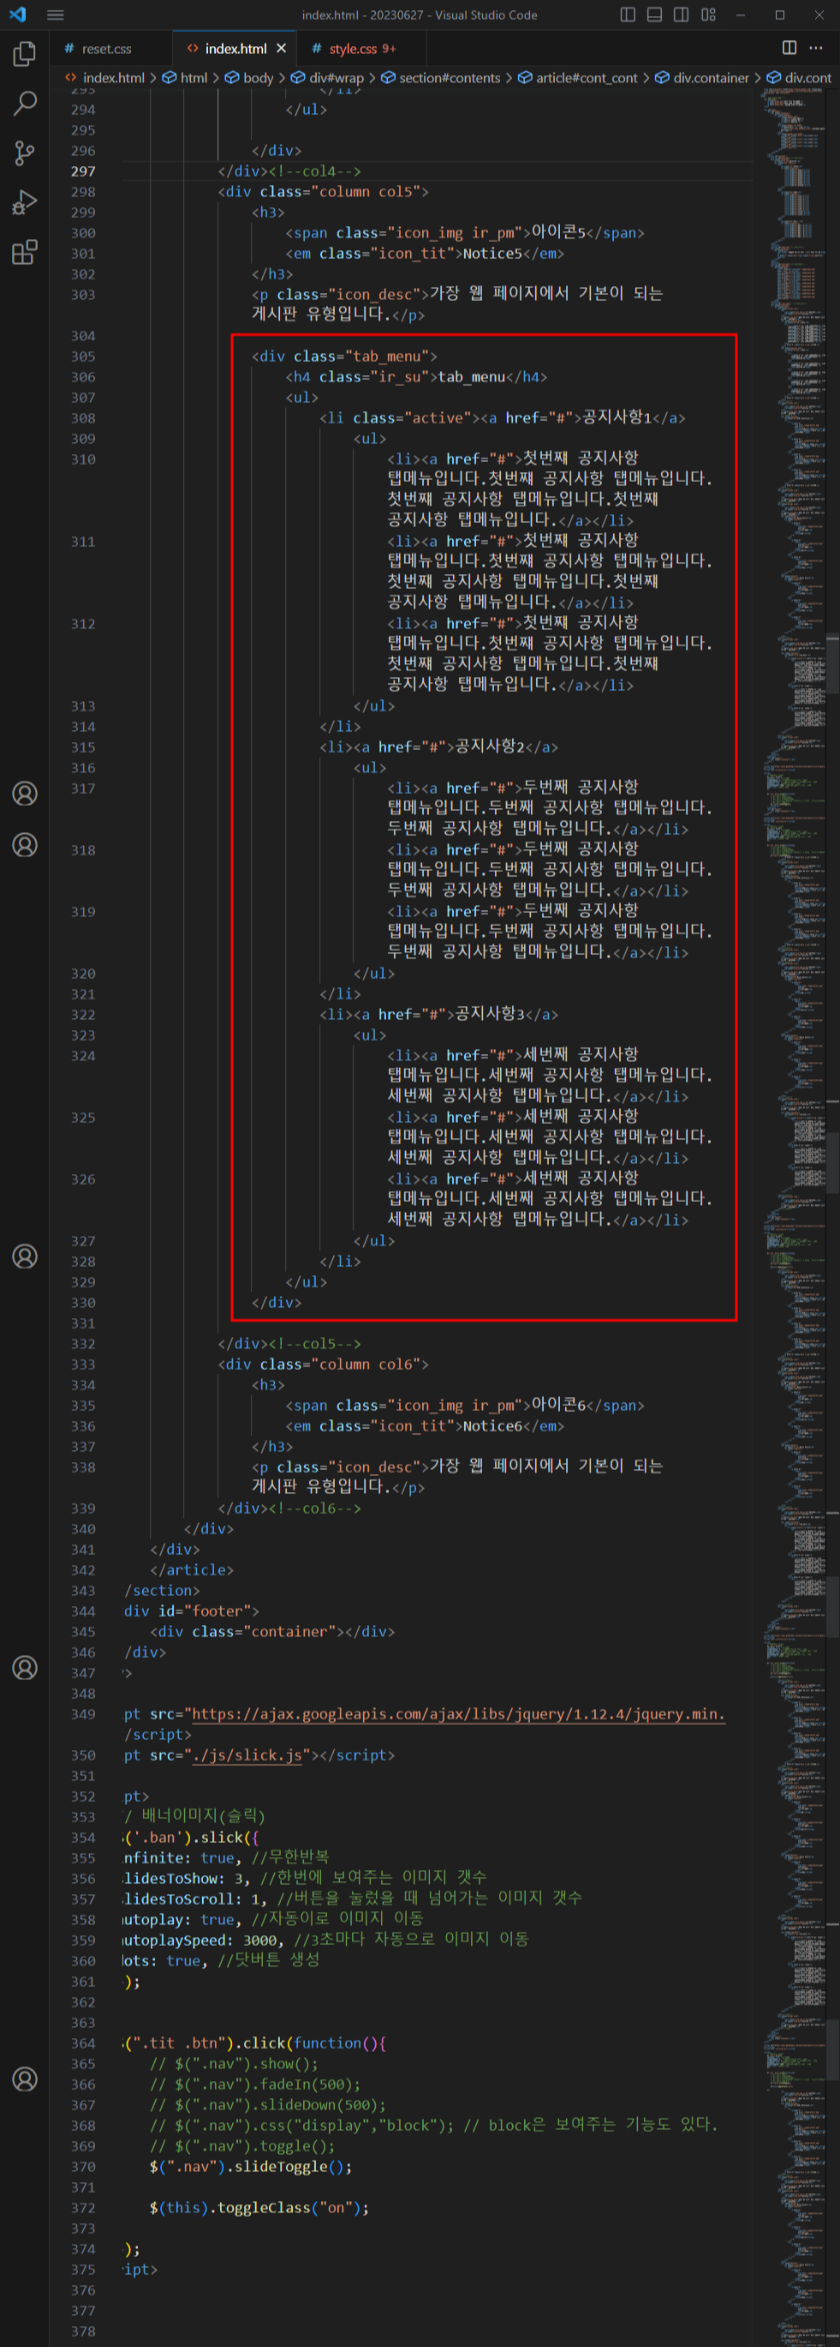
Task: Click the ('.ban').slick({ code line
Action: [x=191, y=1837]
